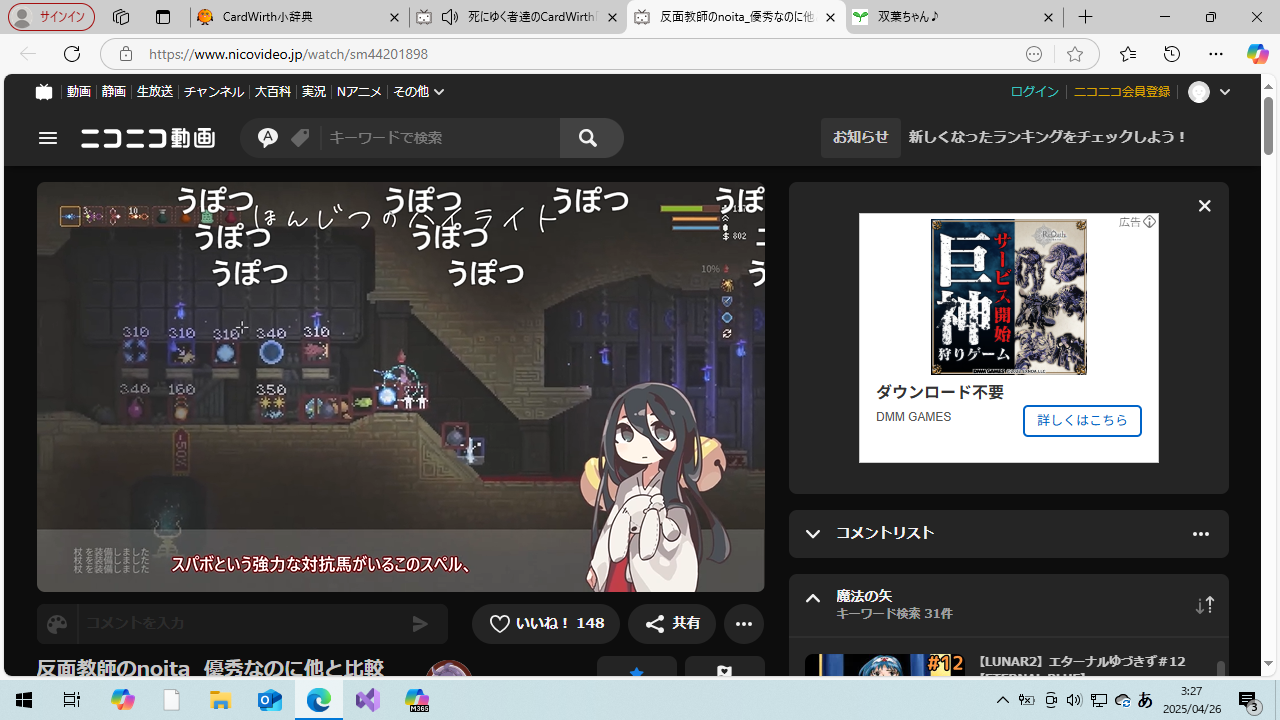Click the magnifier search button
The width and height of the screenshot is (1280, 720).
click(588, 138)
